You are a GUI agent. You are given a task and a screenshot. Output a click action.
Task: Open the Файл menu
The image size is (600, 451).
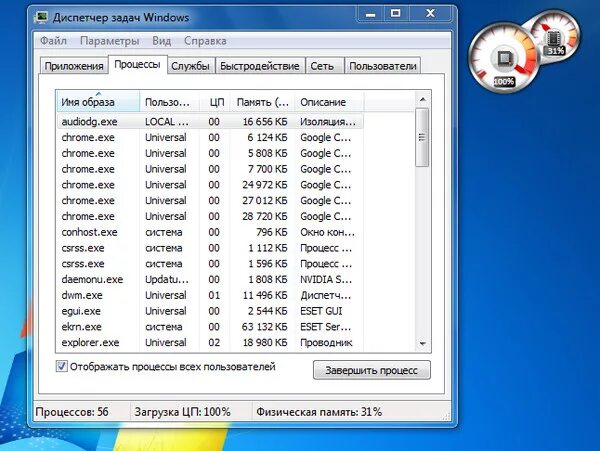53,41
